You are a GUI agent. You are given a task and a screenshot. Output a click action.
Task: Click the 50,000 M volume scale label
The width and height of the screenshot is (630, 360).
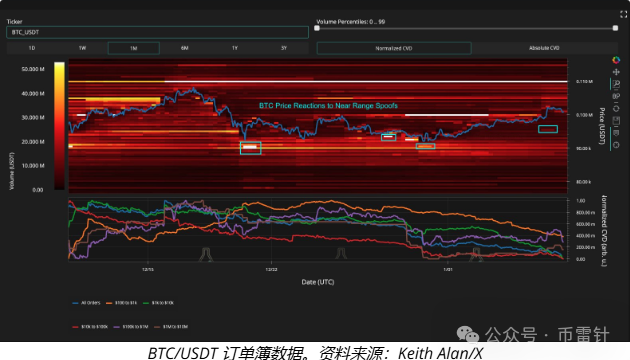(33, 69)
